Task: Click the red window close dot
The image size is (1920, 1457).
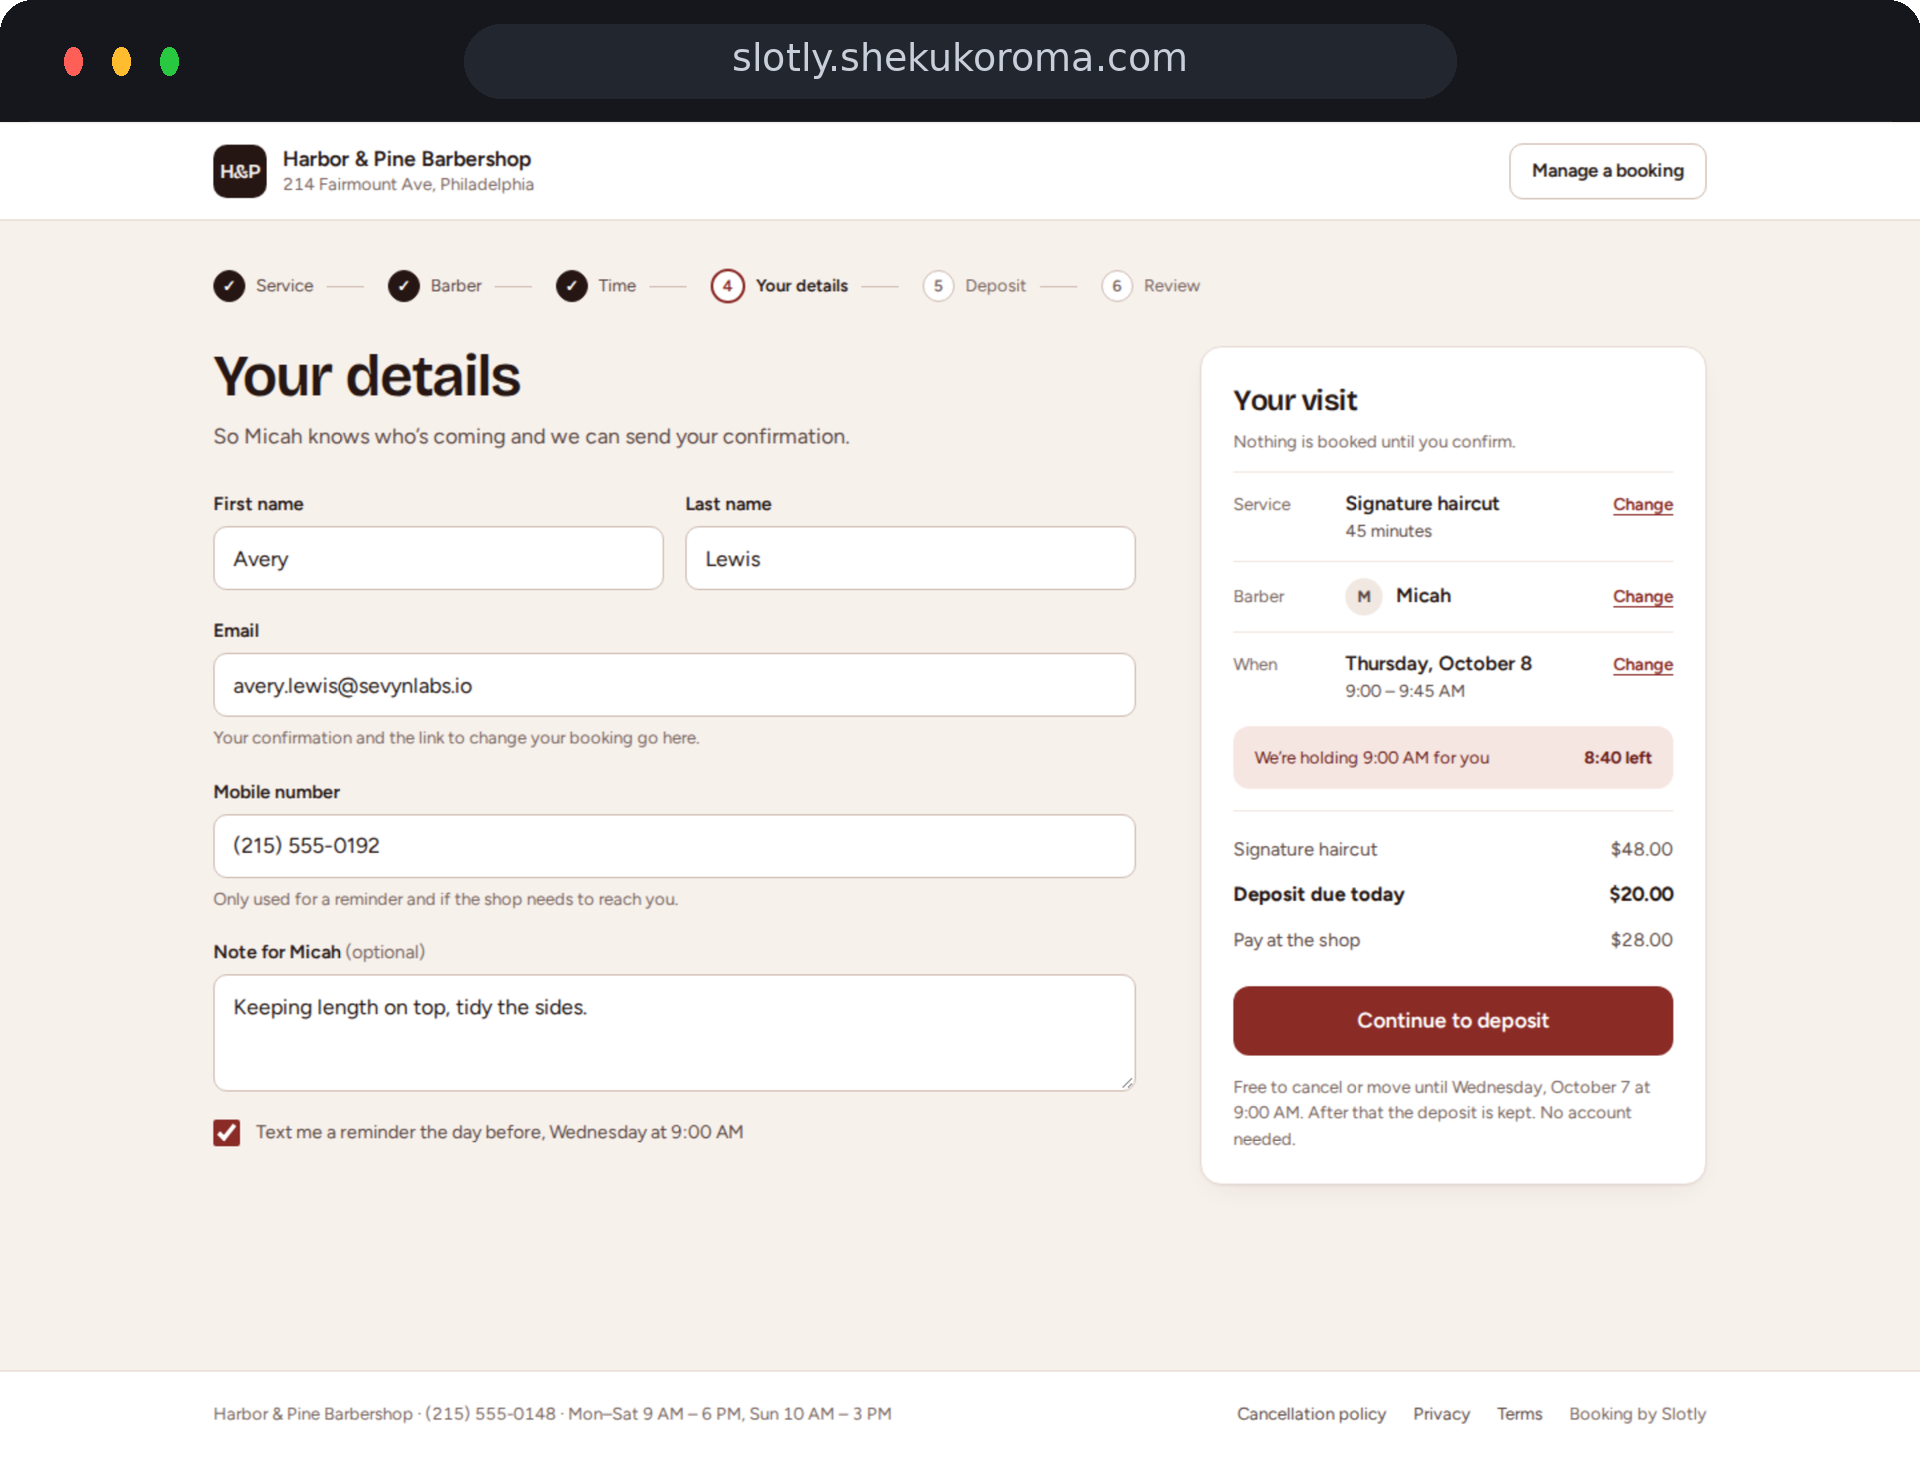Action: click(x=73, y=61)
